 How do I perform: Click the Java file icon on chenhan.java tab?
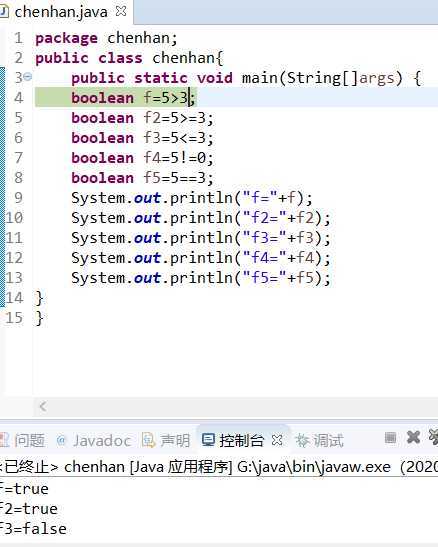(3, 12)
